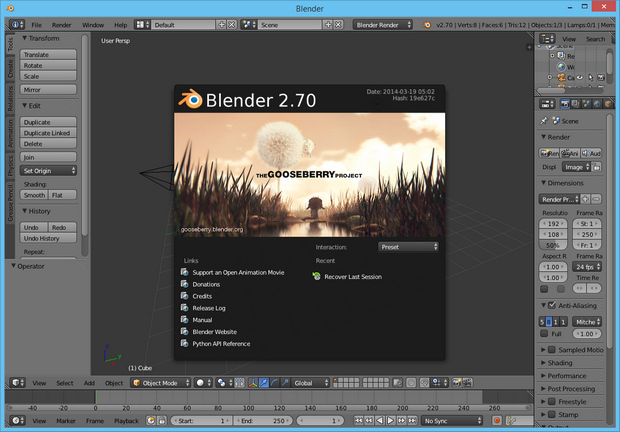Open the File menu
620x432 pixels.
click(x=36, y=25)
